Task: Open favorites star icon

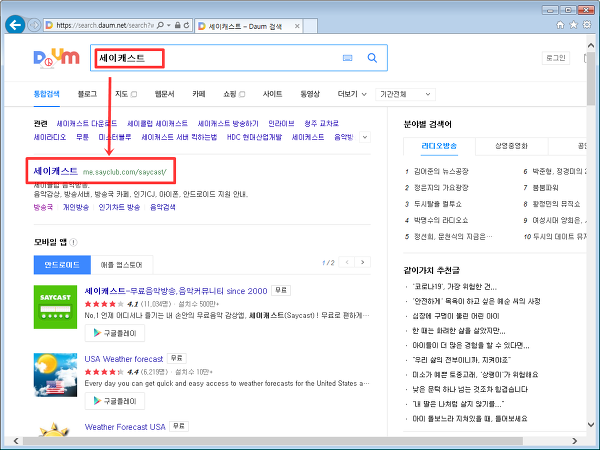Action: pyautogui.click(x=573, y=25)
